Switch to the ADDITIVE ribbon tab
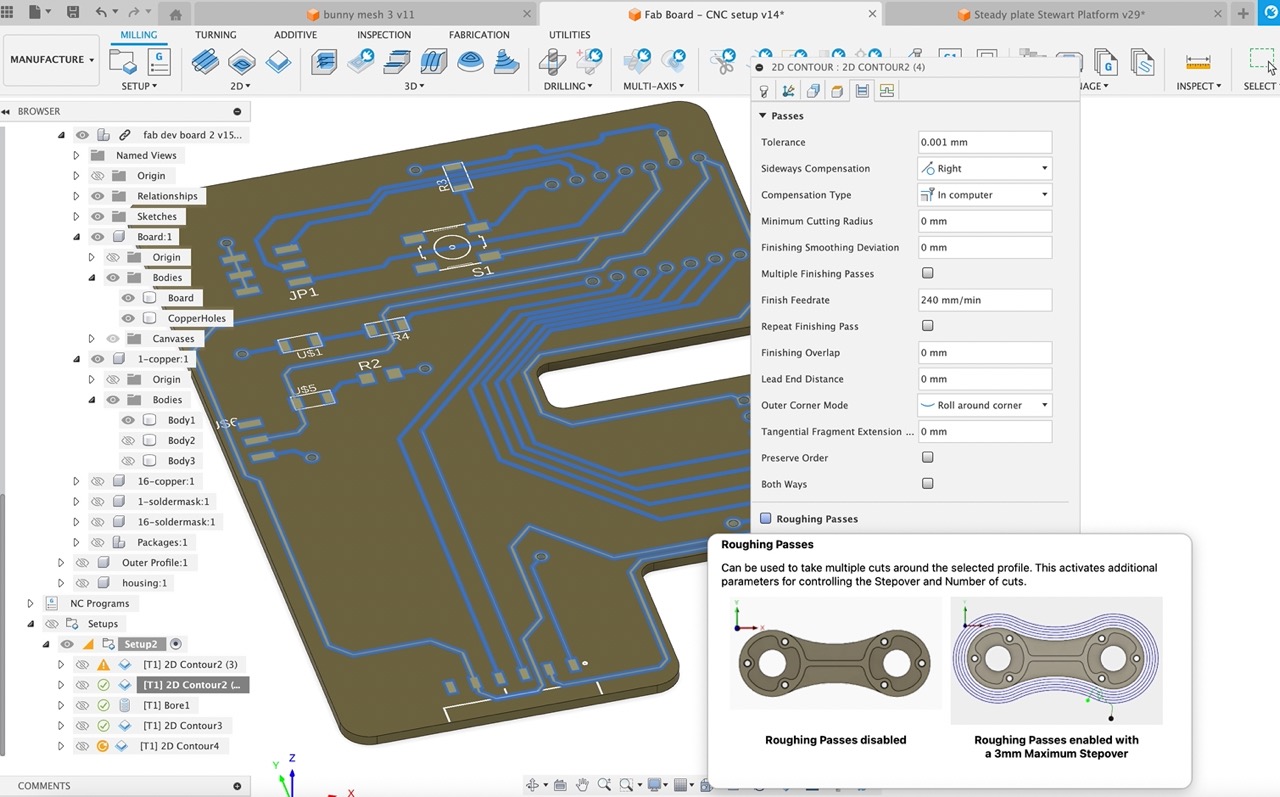1280x797 pixels. tap(295, 35)
